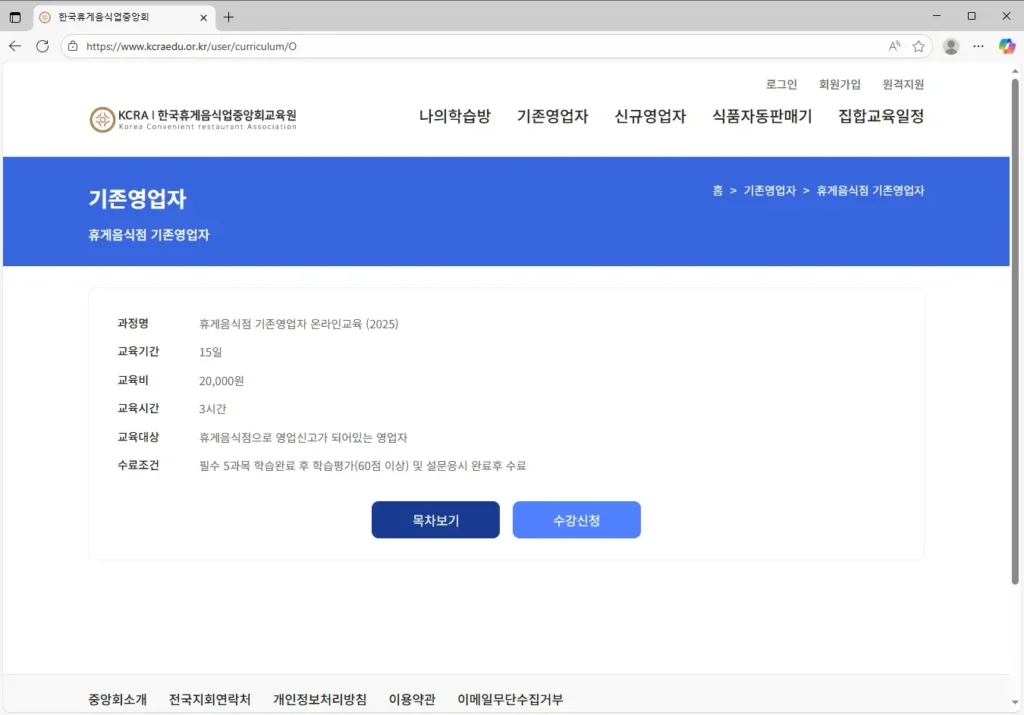Click the 회원가입 link
1024x715 pixels.
point(839,84)
